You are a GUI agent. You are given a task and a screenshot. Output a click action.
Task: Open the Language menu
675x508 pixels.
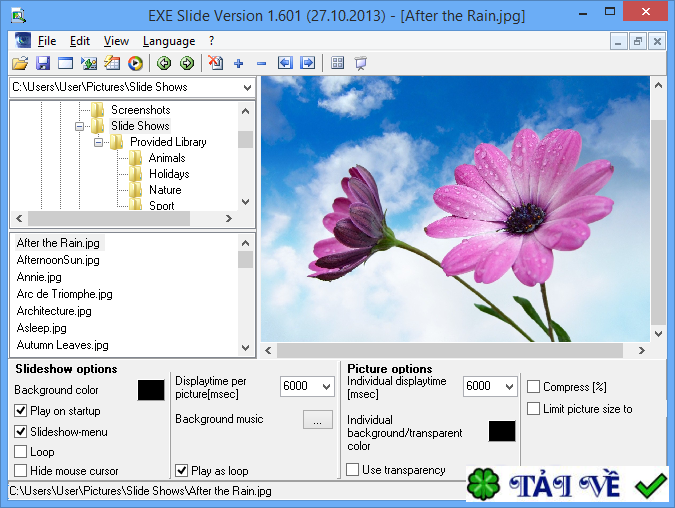point(169,41)
